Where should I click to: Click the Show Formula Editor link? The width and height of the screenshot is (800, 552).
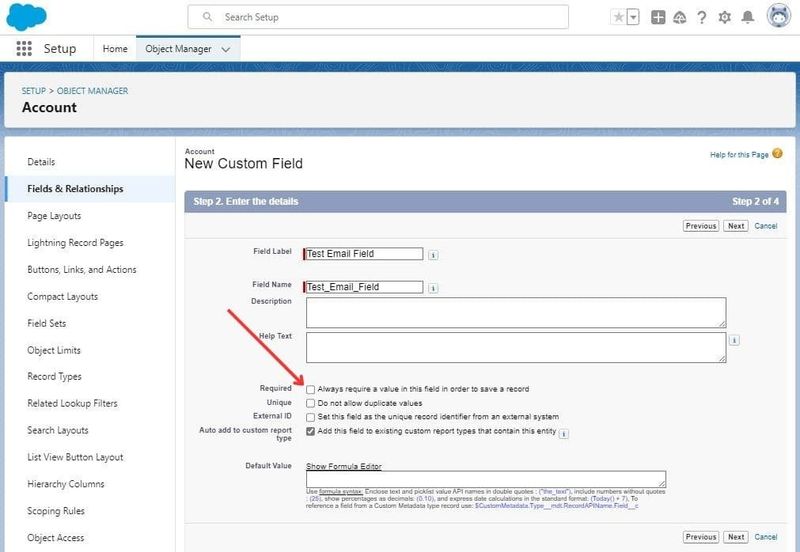coord(344,466)
